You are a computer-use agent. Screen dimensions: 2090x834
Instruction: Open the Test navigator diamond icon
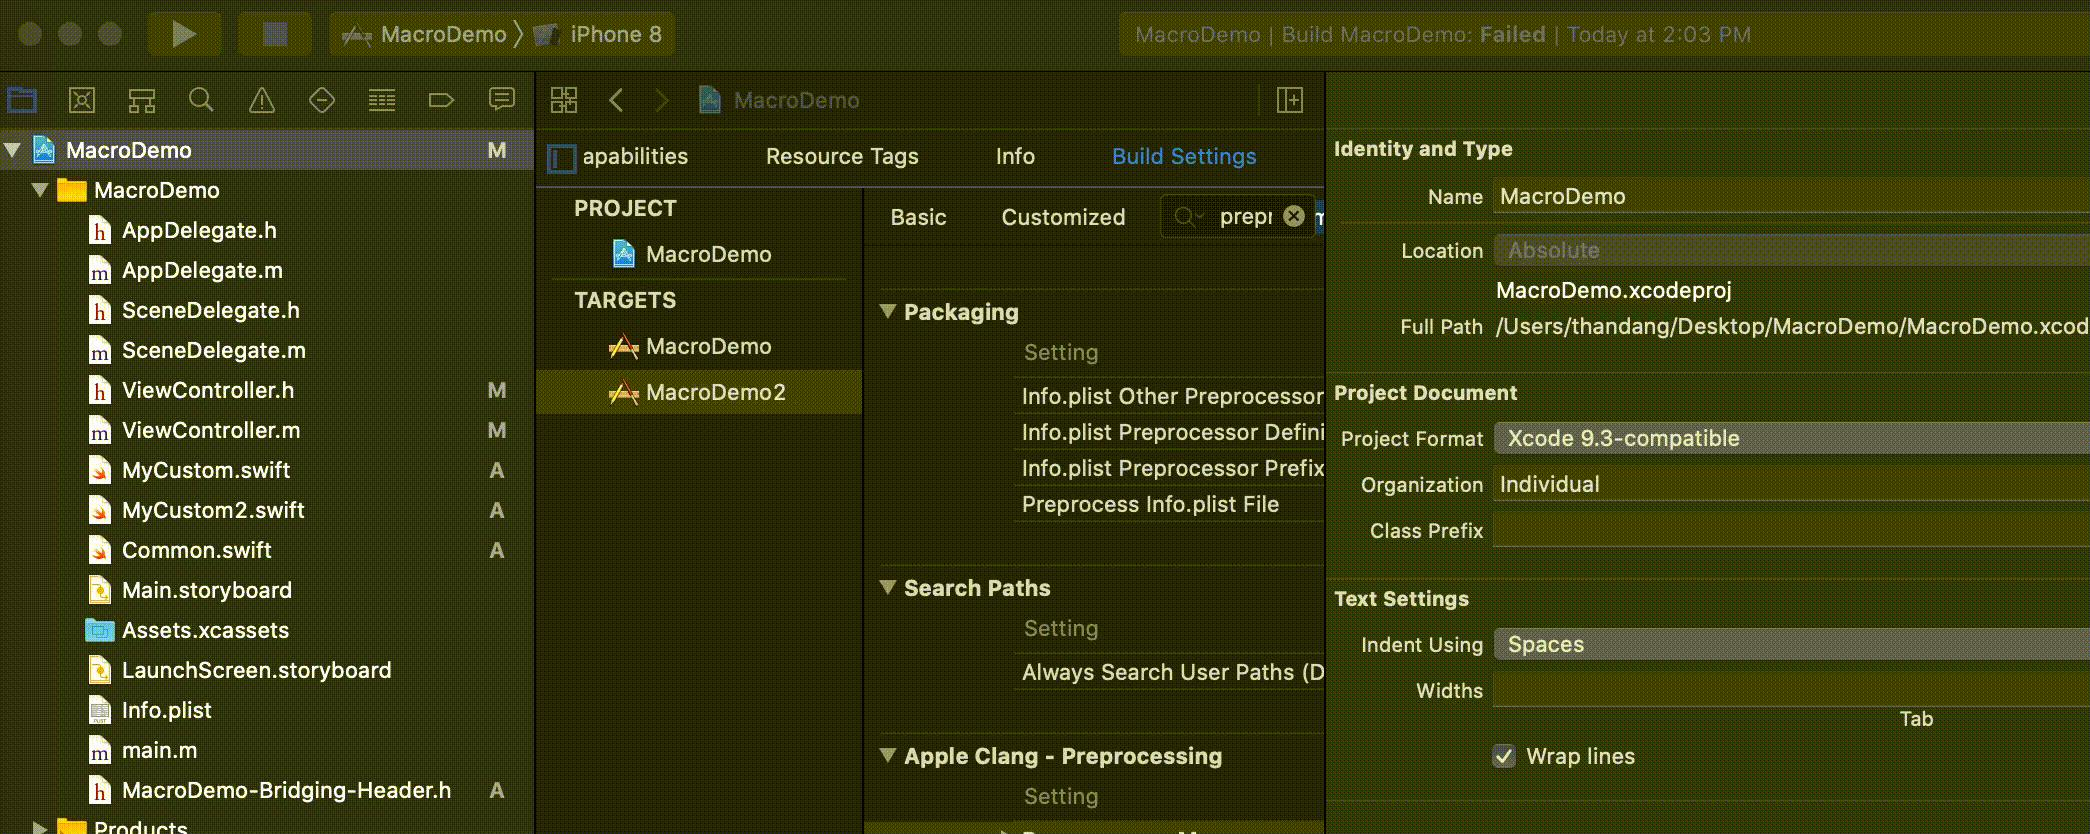pyautogui.click(x=322, y=100)
